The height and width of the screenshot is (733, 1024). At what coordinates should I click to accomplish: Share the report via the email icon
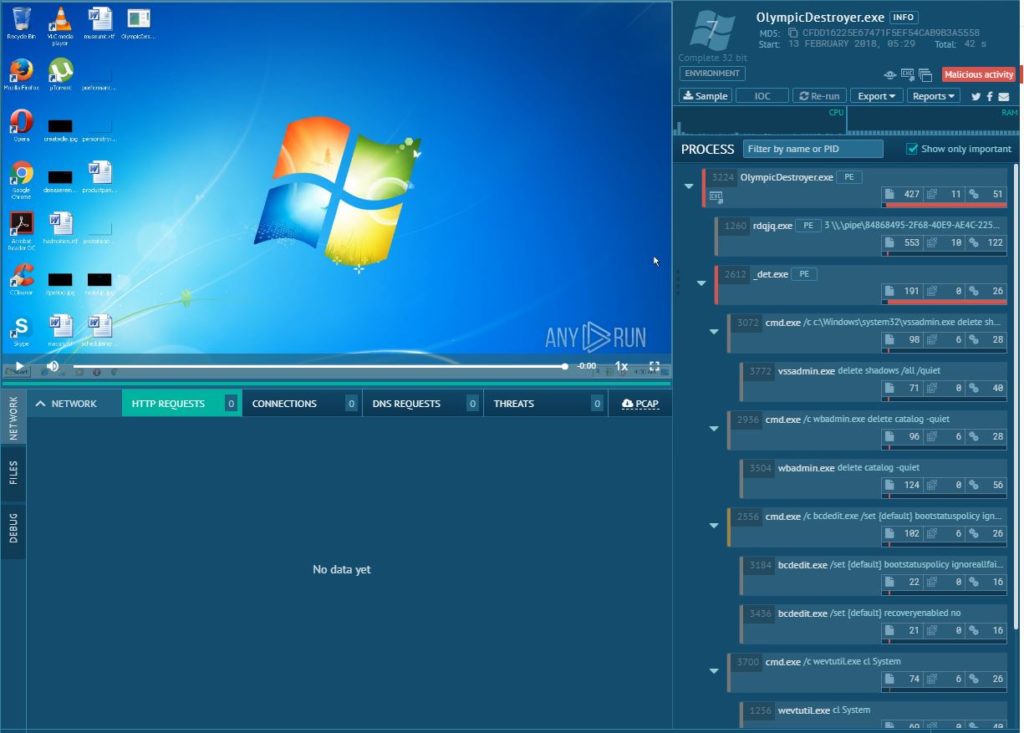1004,96
